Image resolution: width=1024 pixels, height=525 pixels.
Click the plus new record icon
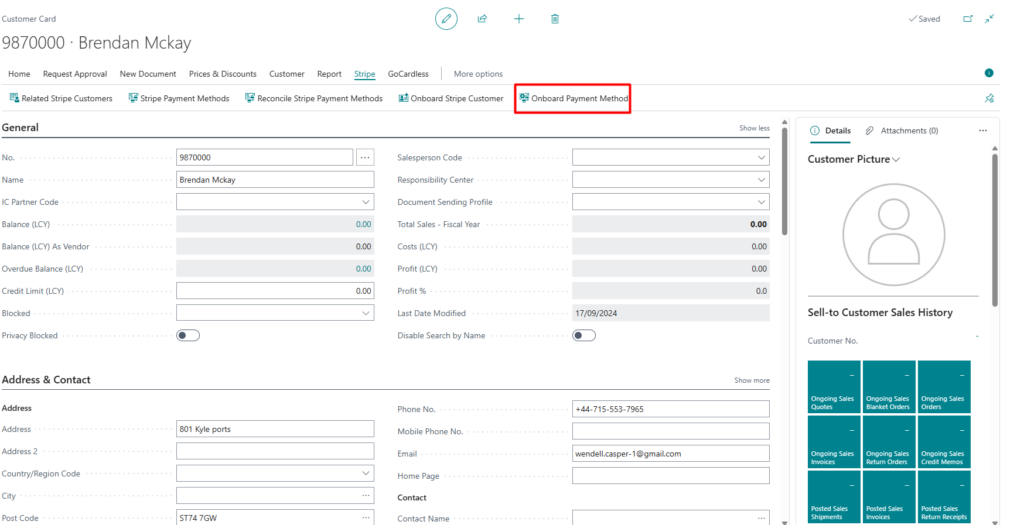(519, 19)
